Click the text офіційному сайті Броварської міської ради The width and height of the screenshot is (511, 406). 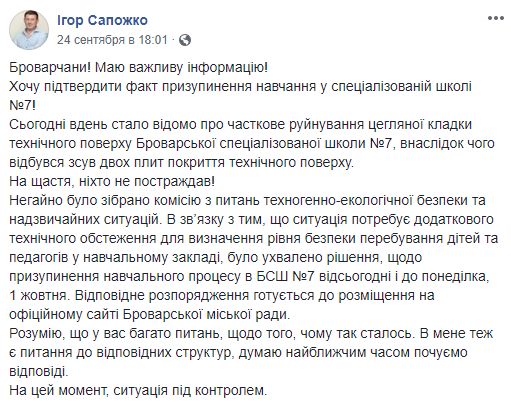[149, 315]
